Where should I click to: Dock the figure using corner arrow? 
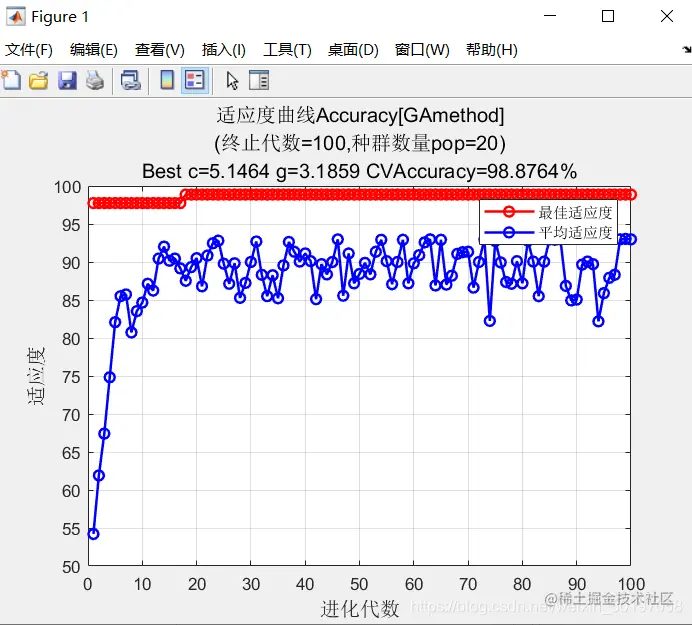tap(686, 49)
